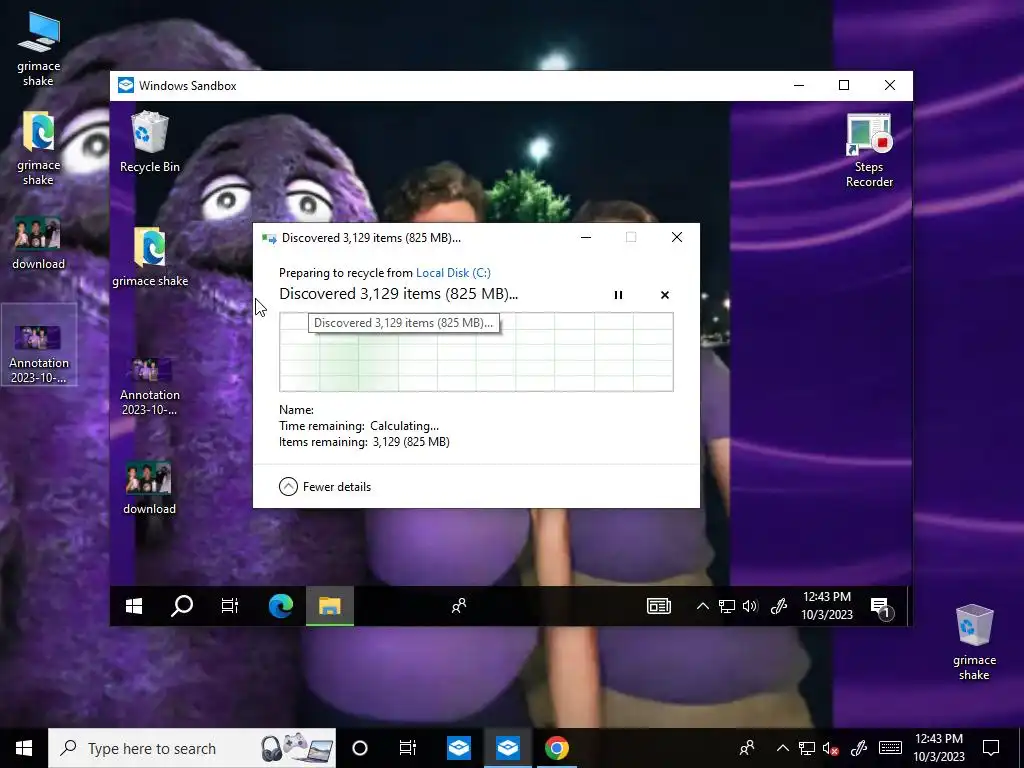Cancel the recycle operation with the X button
This screenshot has width=1024, height=768.
(x=664, y=295)
